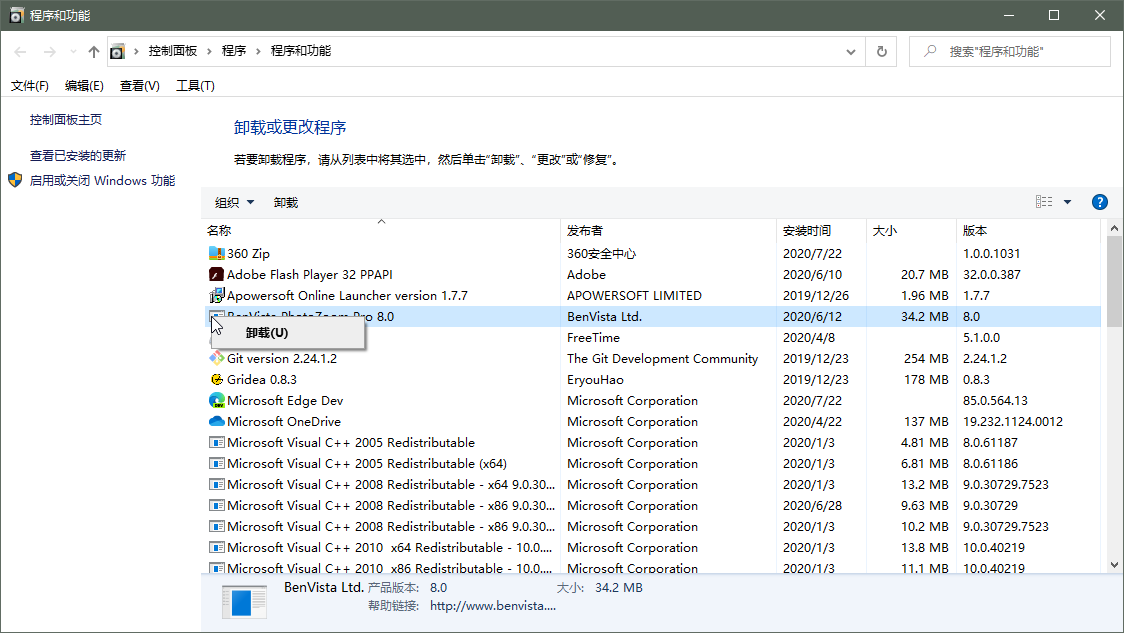Screen dimensions: 1124x633
Task: Click APOWERSOFT LIMITED publisher cell
Action: point(634,295)
